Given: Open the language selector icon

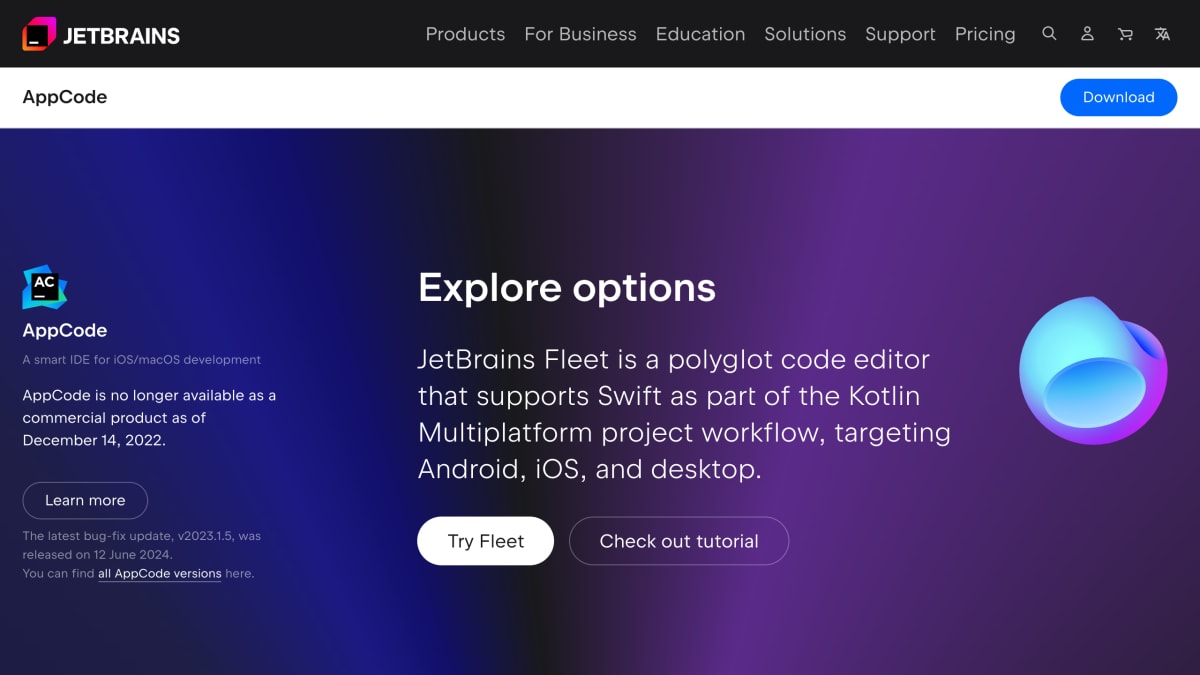Looking at the screenshot, I should tap(1162, 33).
